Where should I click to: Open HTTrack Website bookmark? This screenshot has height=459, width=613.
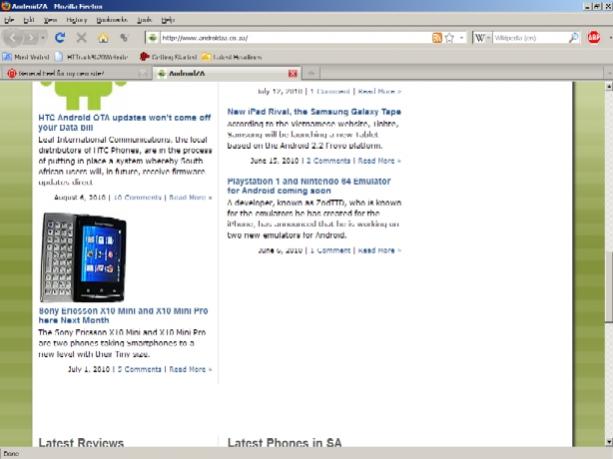pyautogui.click(x=91, y=57)
